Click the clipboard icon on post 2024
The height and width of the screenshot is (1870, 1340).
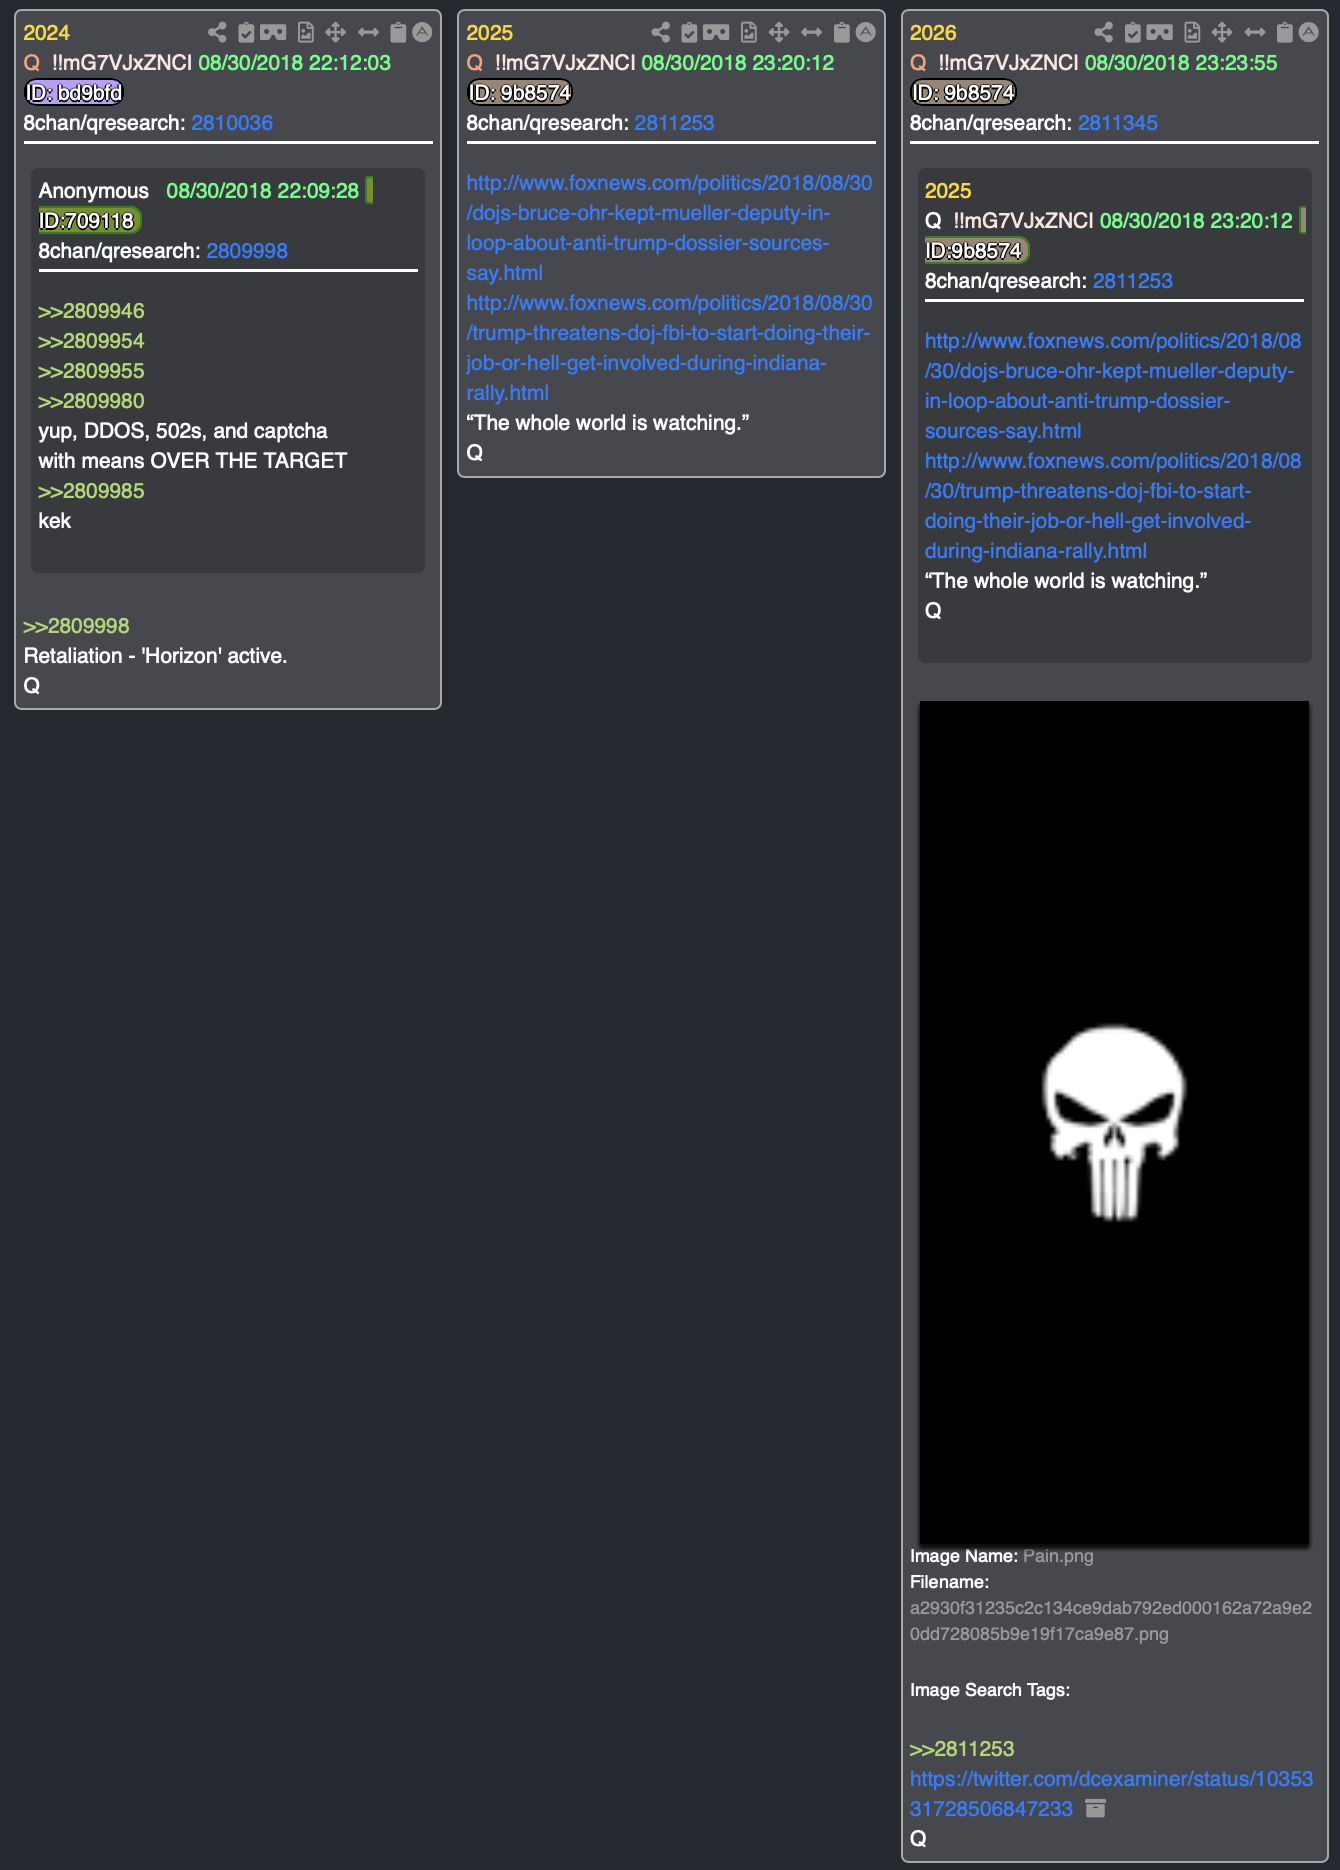[398, 33]
